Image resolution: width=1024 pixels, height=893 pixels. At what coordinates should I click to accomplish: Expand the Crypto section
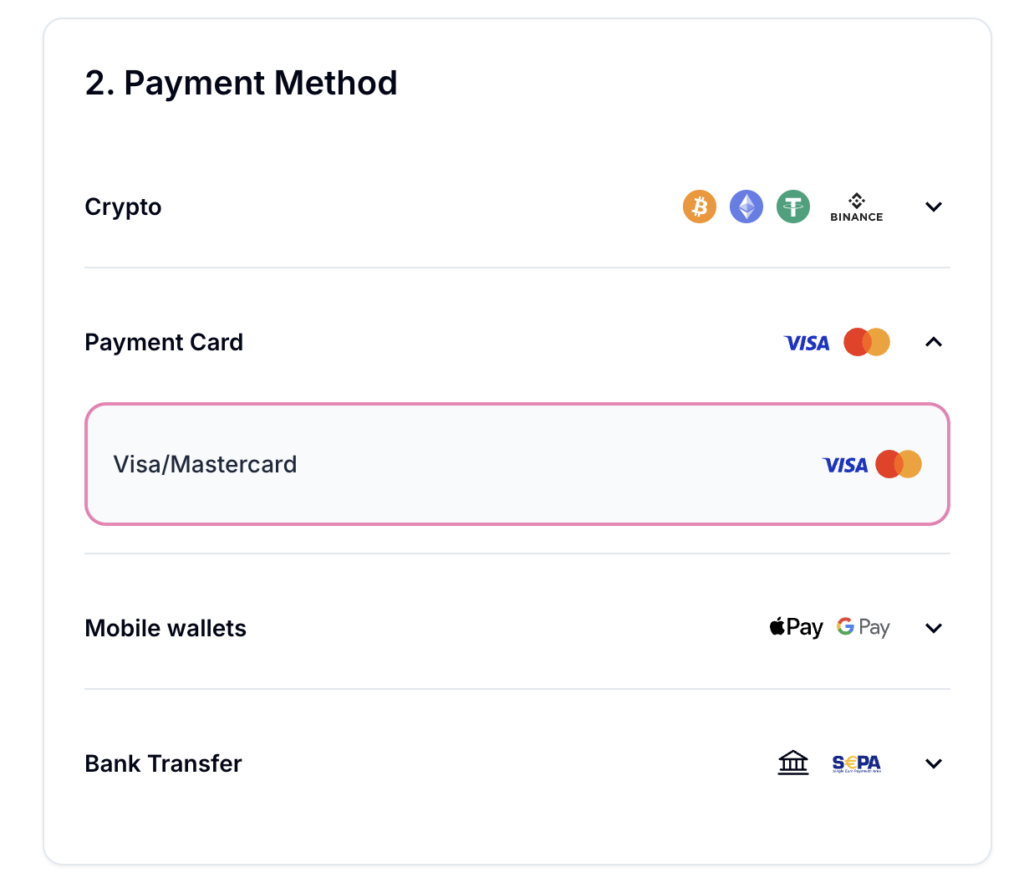[933, 207]
